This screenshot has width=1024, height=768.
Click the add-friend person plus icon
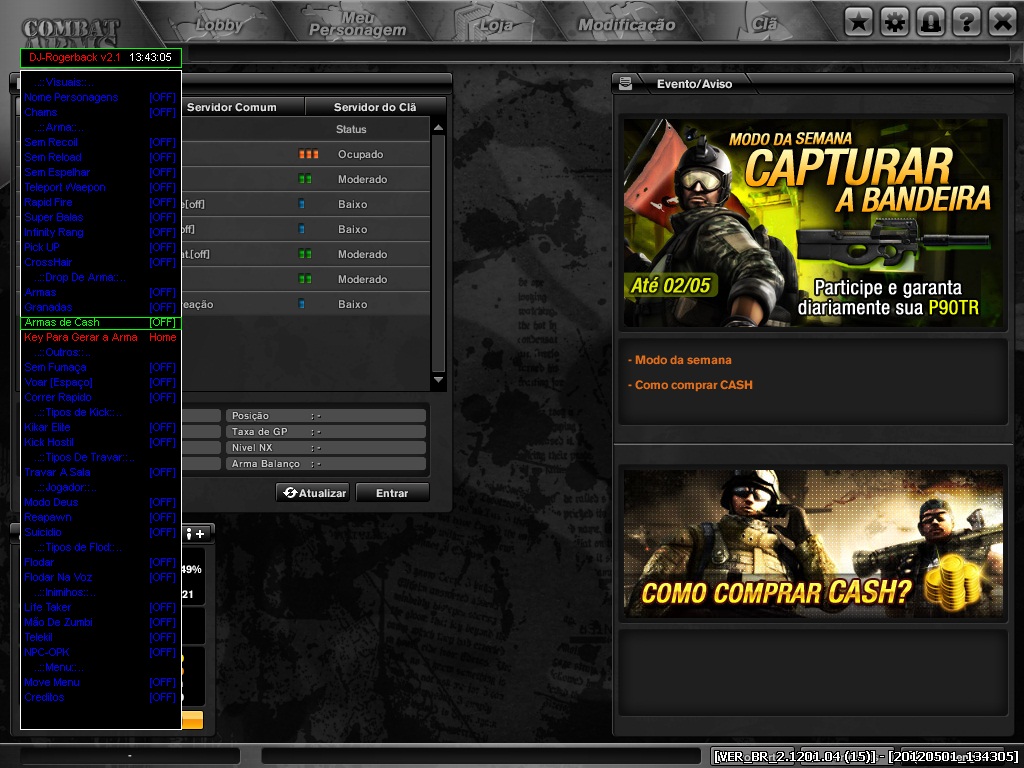[195, 534]
